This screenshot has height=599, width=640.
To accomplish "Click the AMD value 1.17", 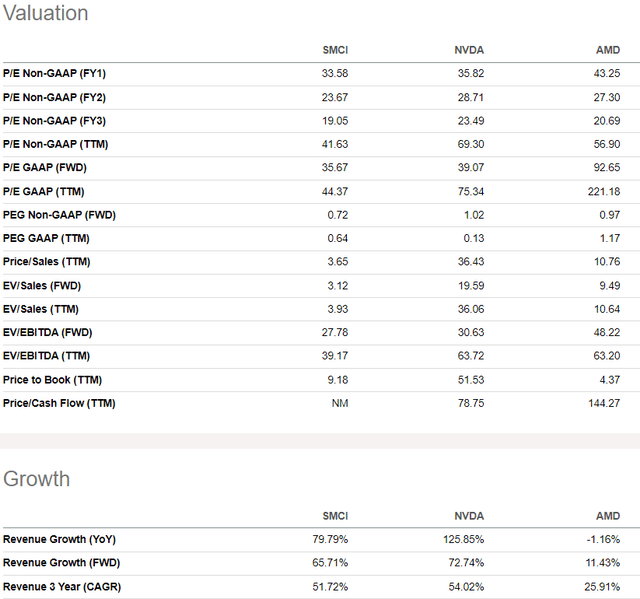I will click(x=610, y=238).
